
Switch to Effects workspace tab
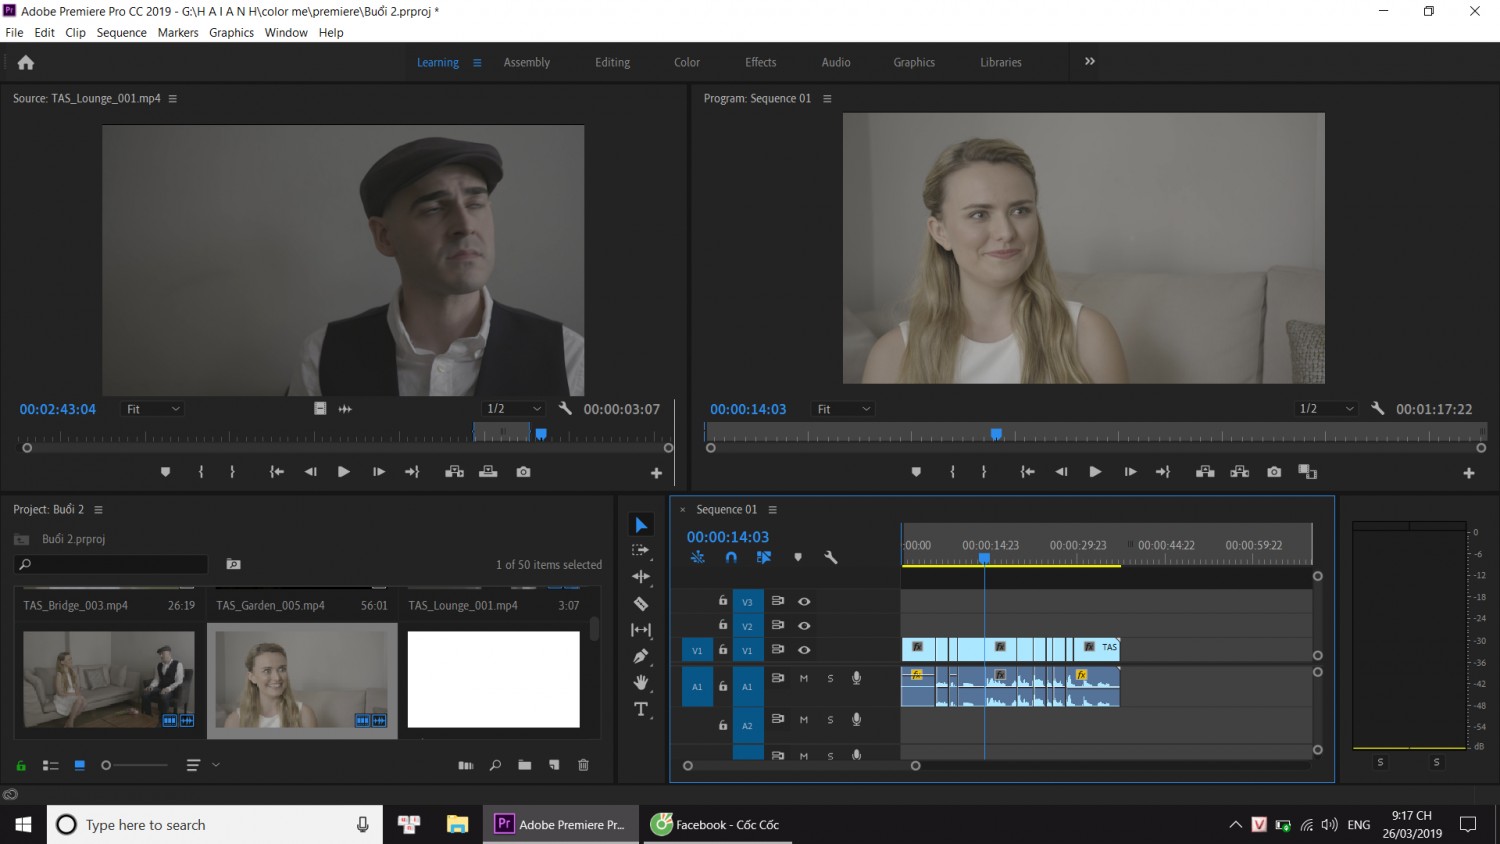(760, 62)
